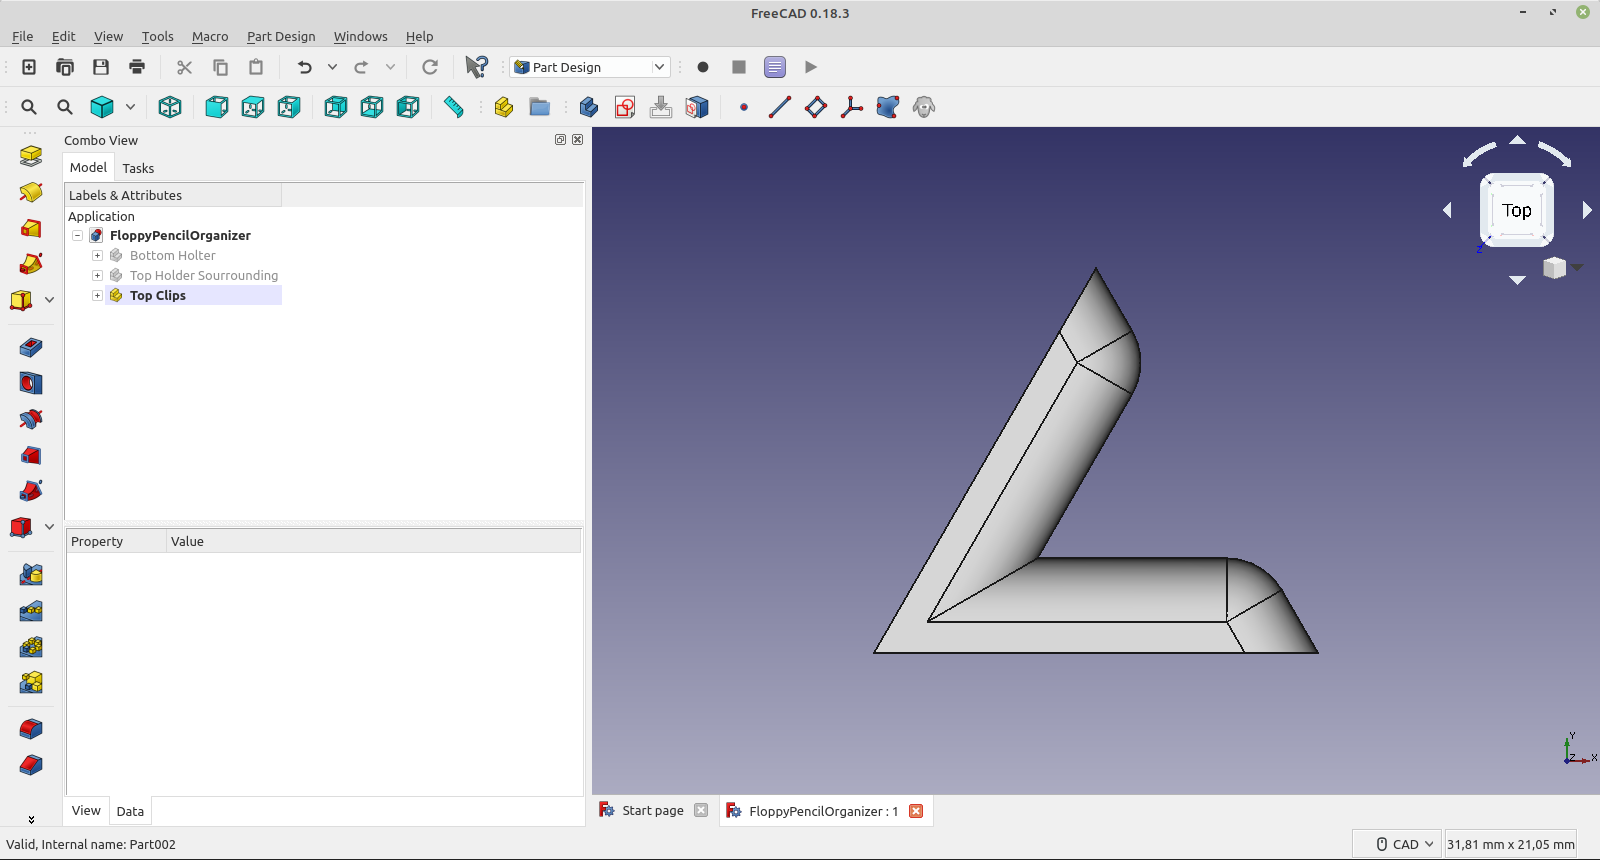
Task: Click the Datum plane icon
Action: coord(816,107)
